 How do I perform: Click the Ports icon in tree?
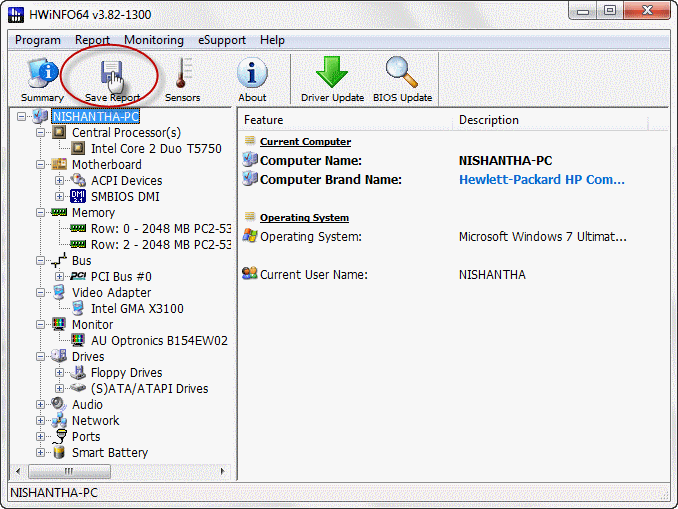59,436
